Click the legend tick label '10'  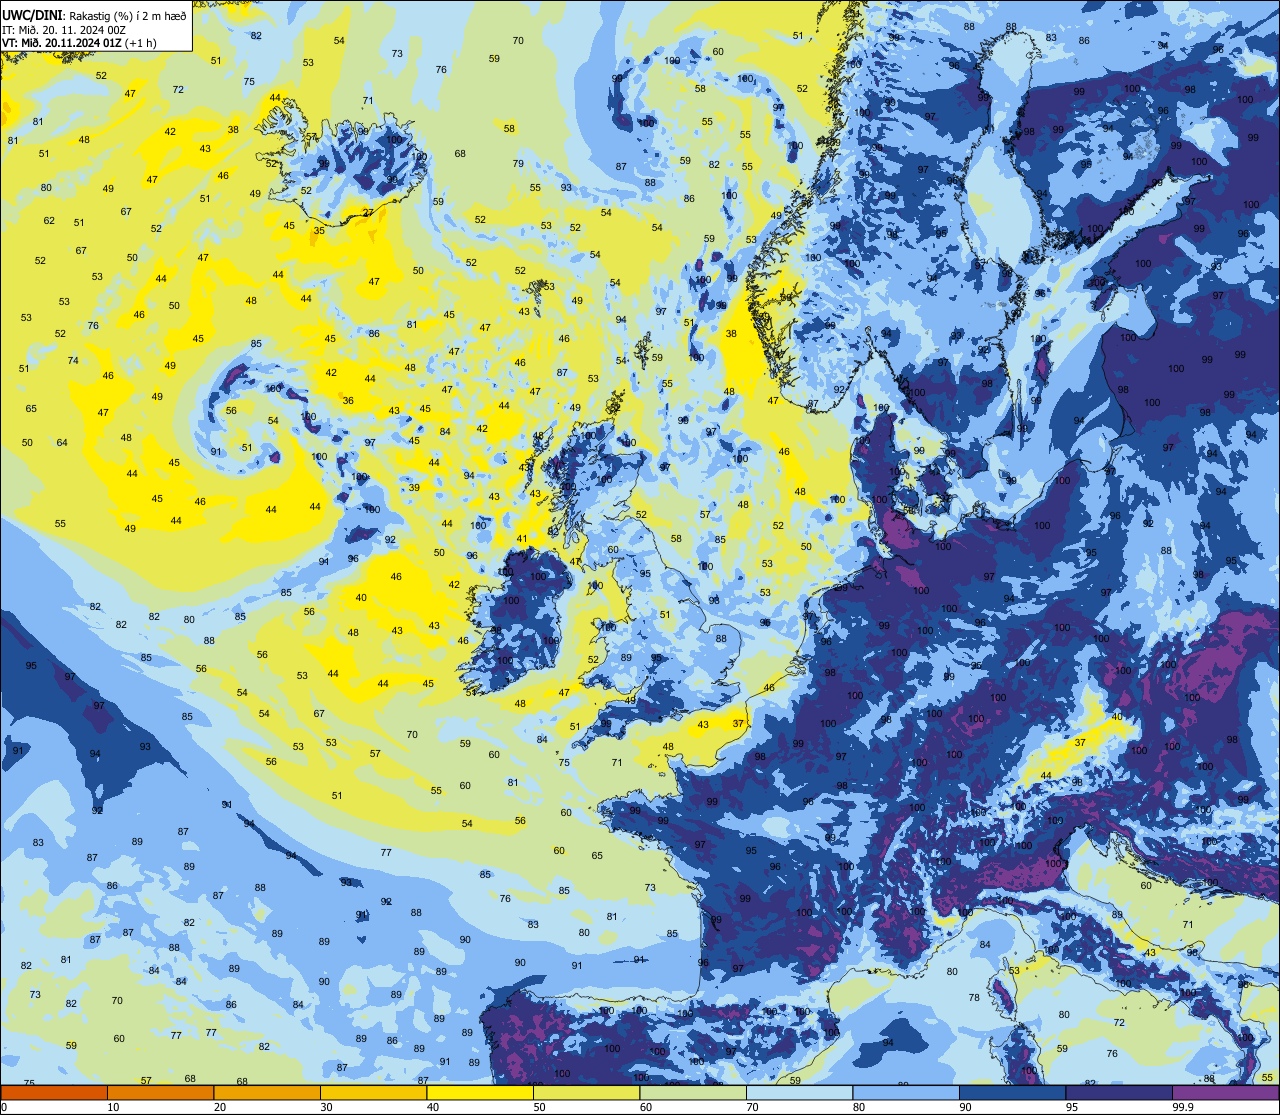[113, 1107]
